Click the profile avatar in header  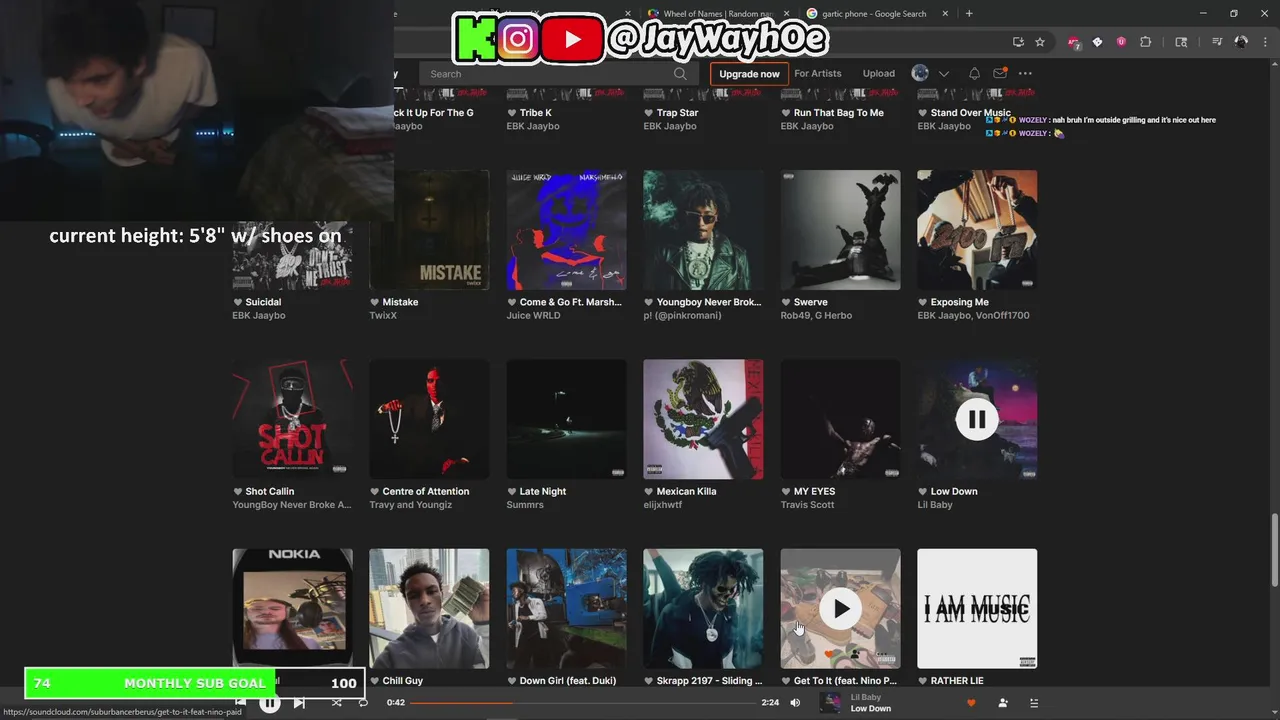coord(920,73)
